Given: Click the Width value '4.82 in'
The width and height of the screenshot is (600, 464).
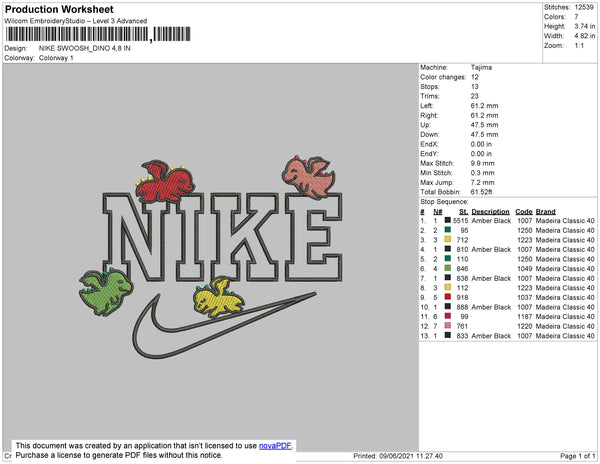Looking at the screenshot, I should pyautogui.click(x=584, y=36).
